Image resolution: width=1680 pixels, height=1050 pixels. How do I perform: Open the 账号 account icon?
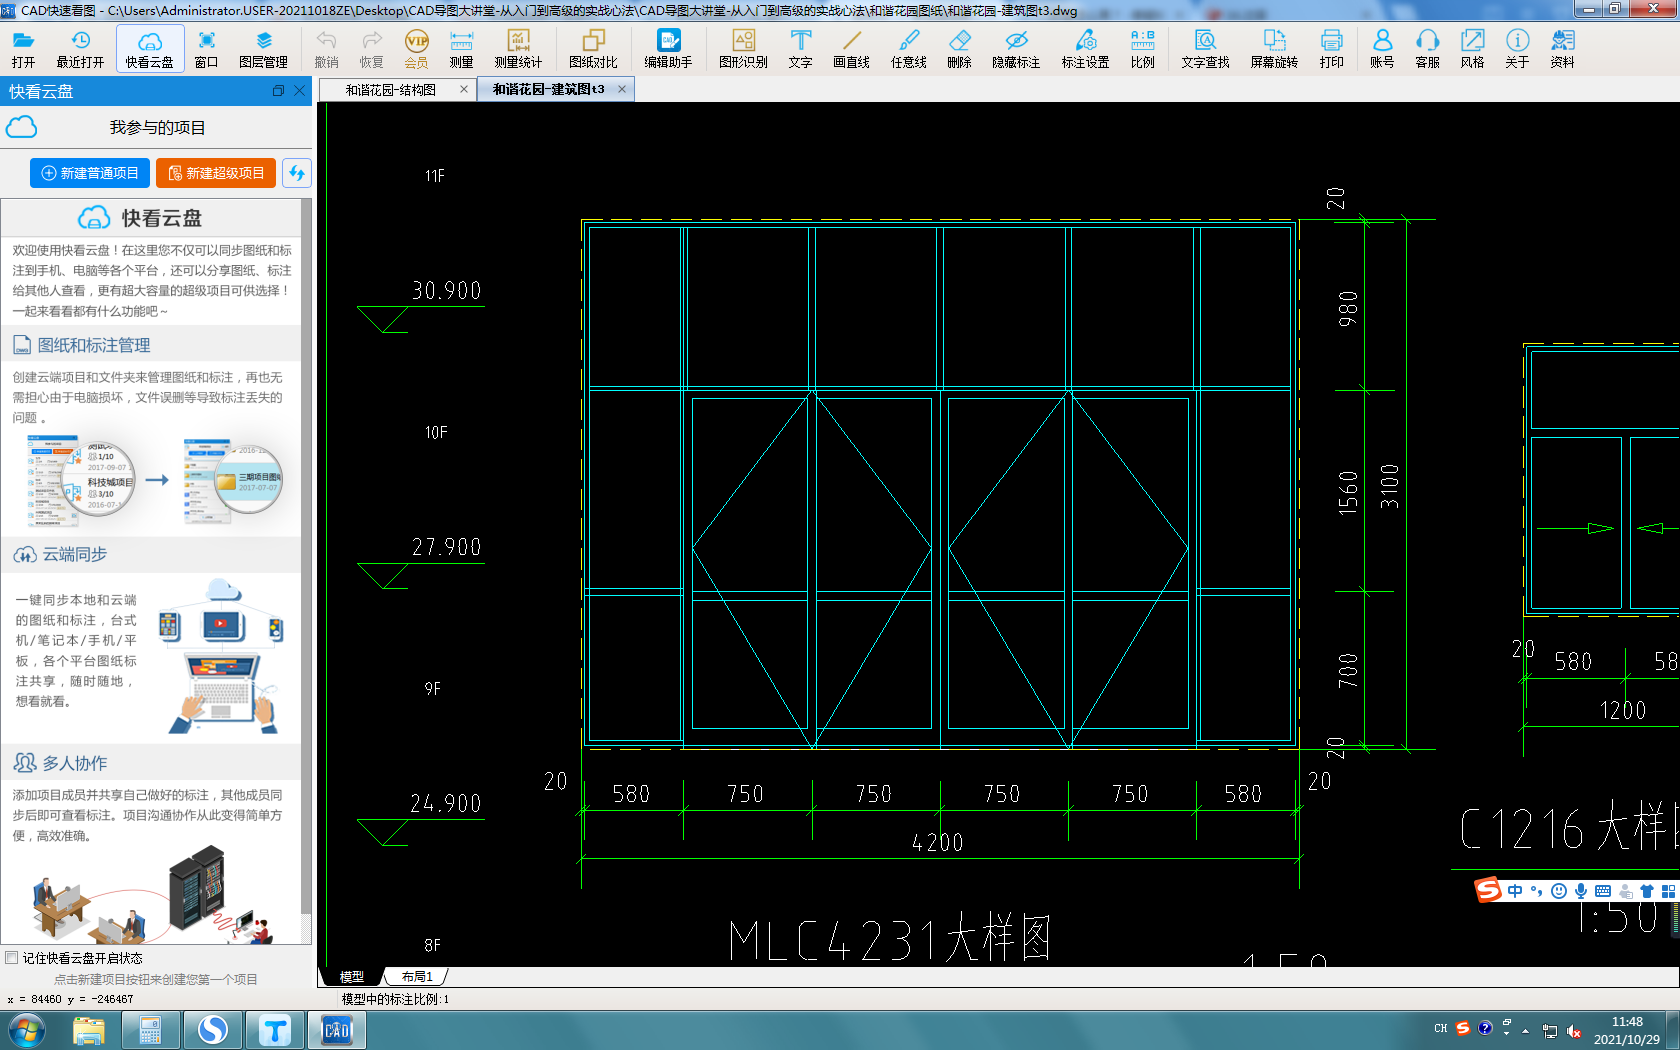(x=1382, y=48)
